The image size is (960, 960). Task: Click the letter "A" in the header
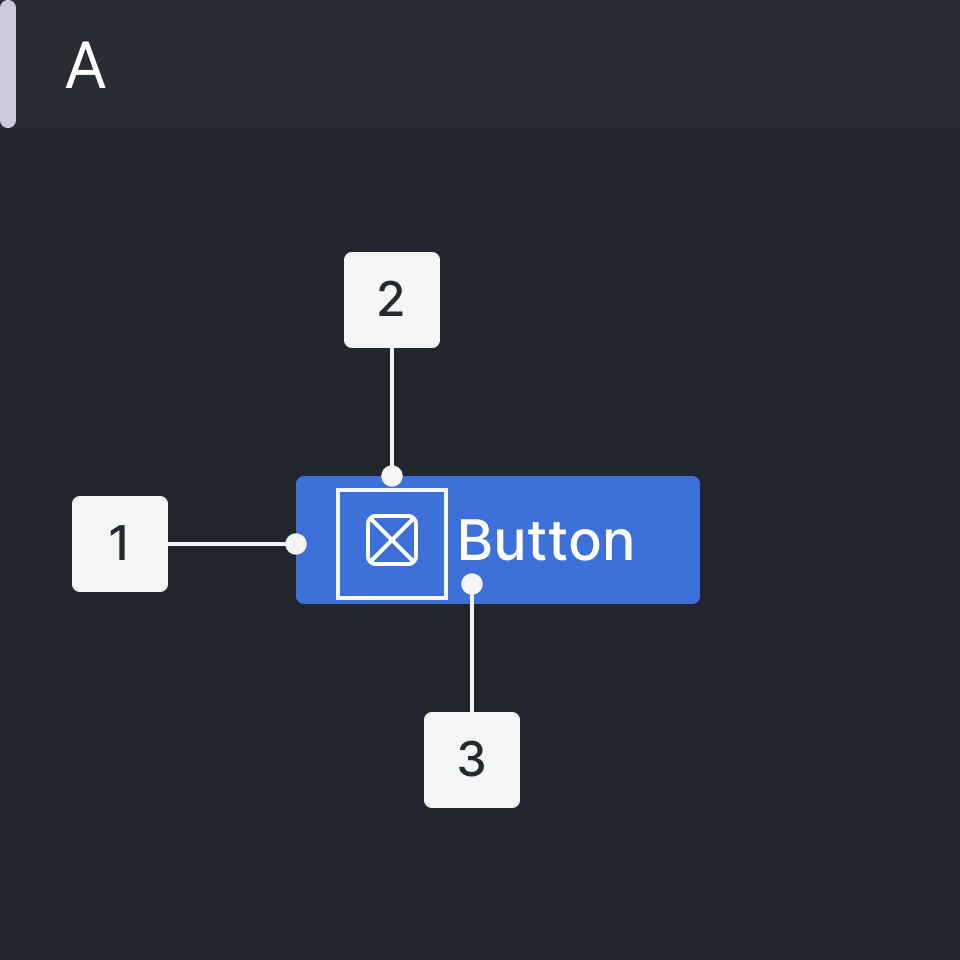pos(86,68)
